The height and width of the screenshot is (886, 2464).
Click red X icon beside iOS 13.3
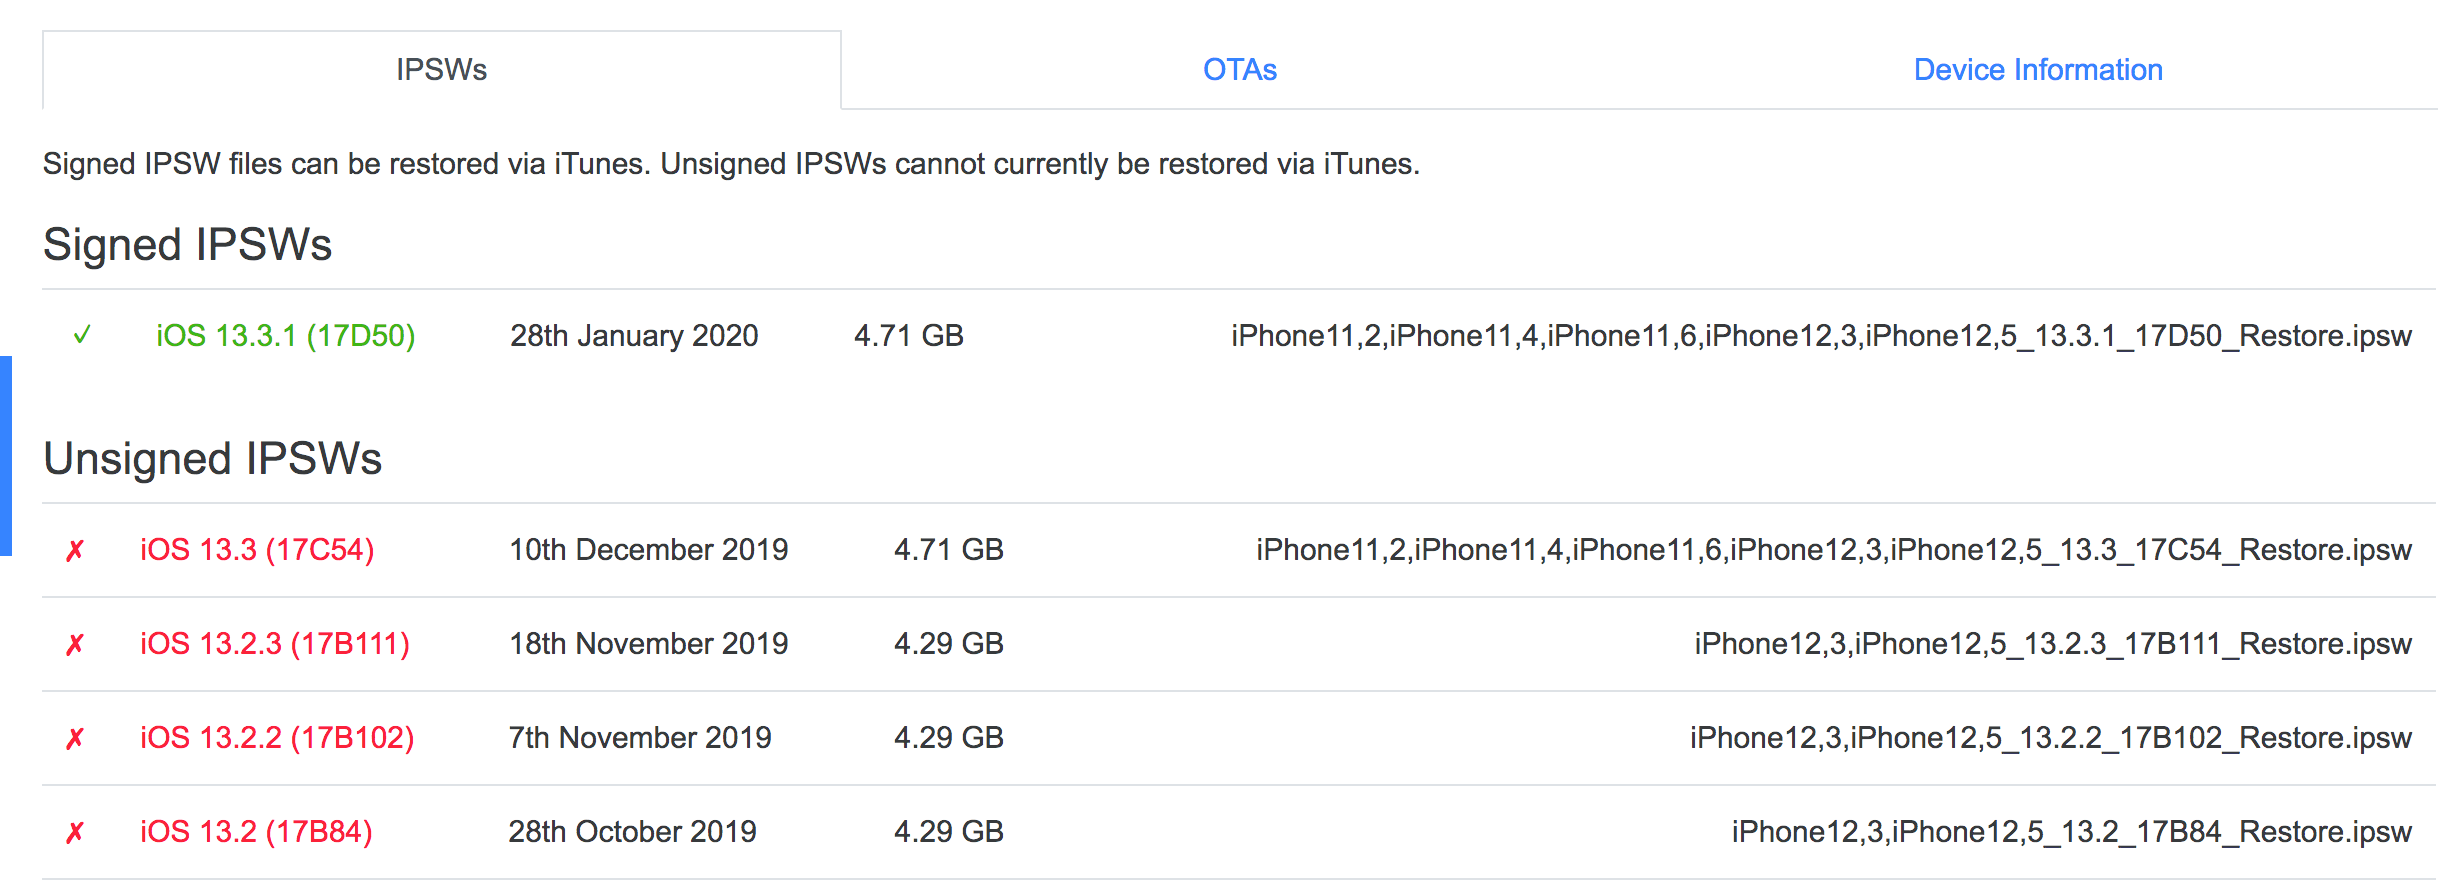pyautogui.click(x=75, y=550)
